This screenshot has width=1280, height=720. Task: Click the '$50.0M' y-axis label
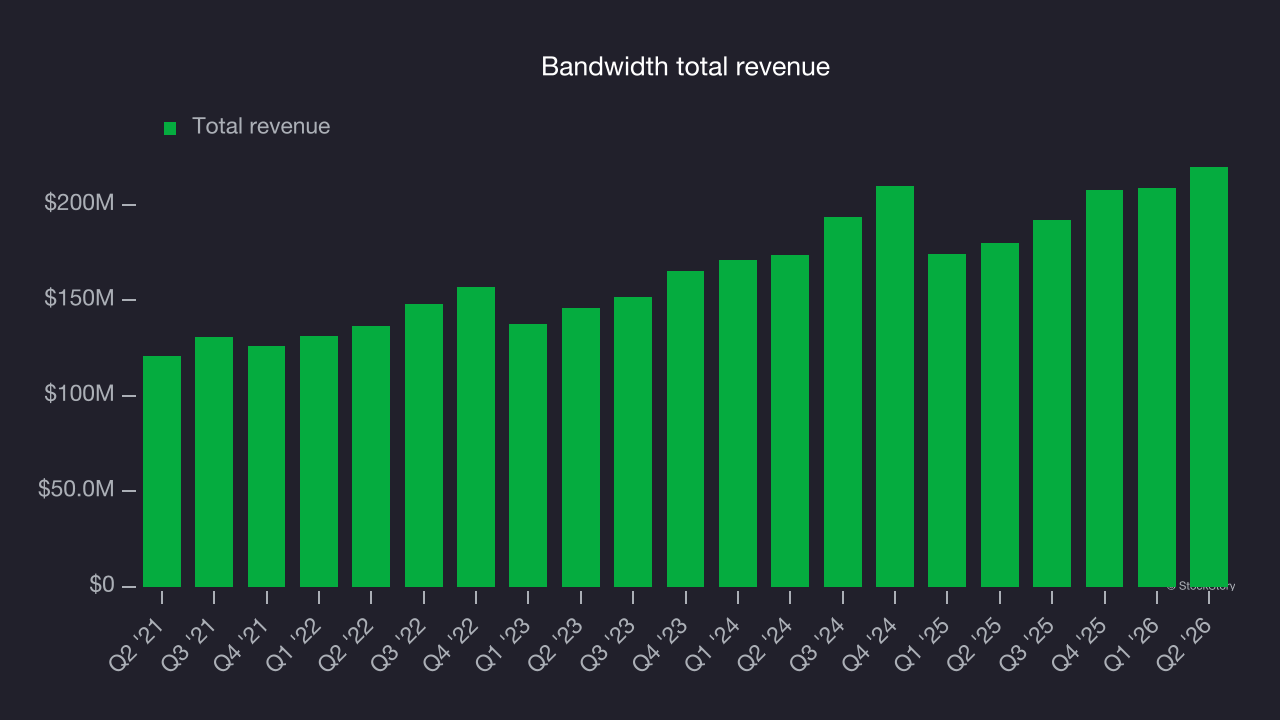pyautogui.click(x=75, y=490)
